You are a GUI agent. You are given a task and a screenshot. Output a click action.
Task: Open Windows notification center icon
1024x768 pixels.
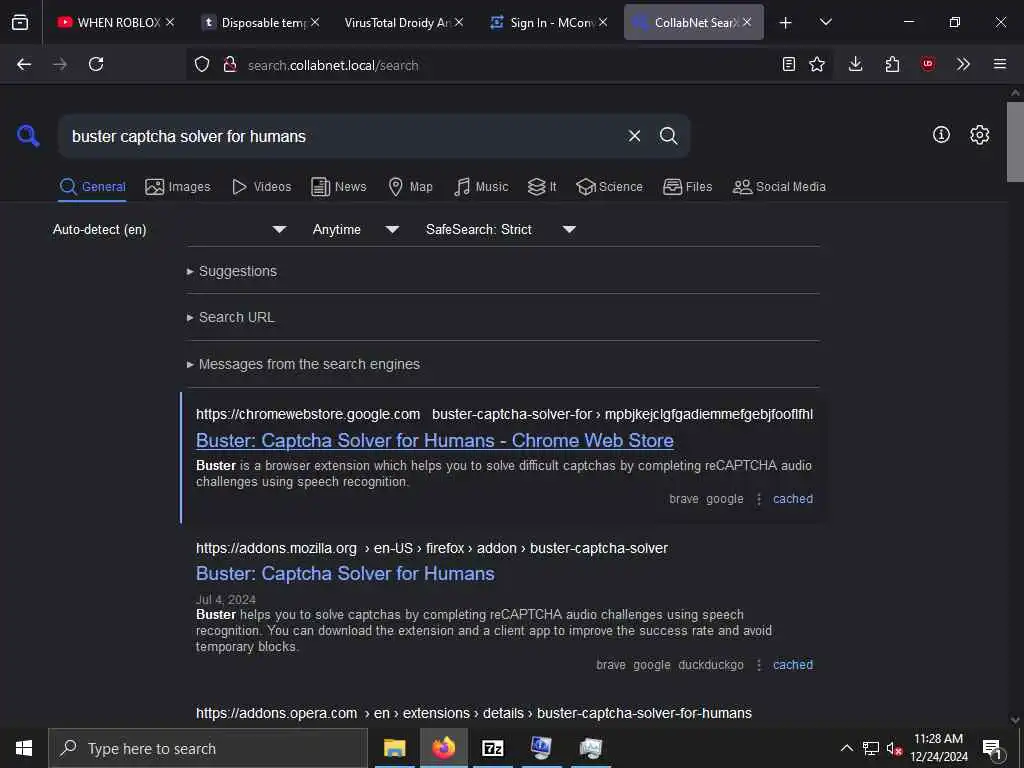pos(992,748)
